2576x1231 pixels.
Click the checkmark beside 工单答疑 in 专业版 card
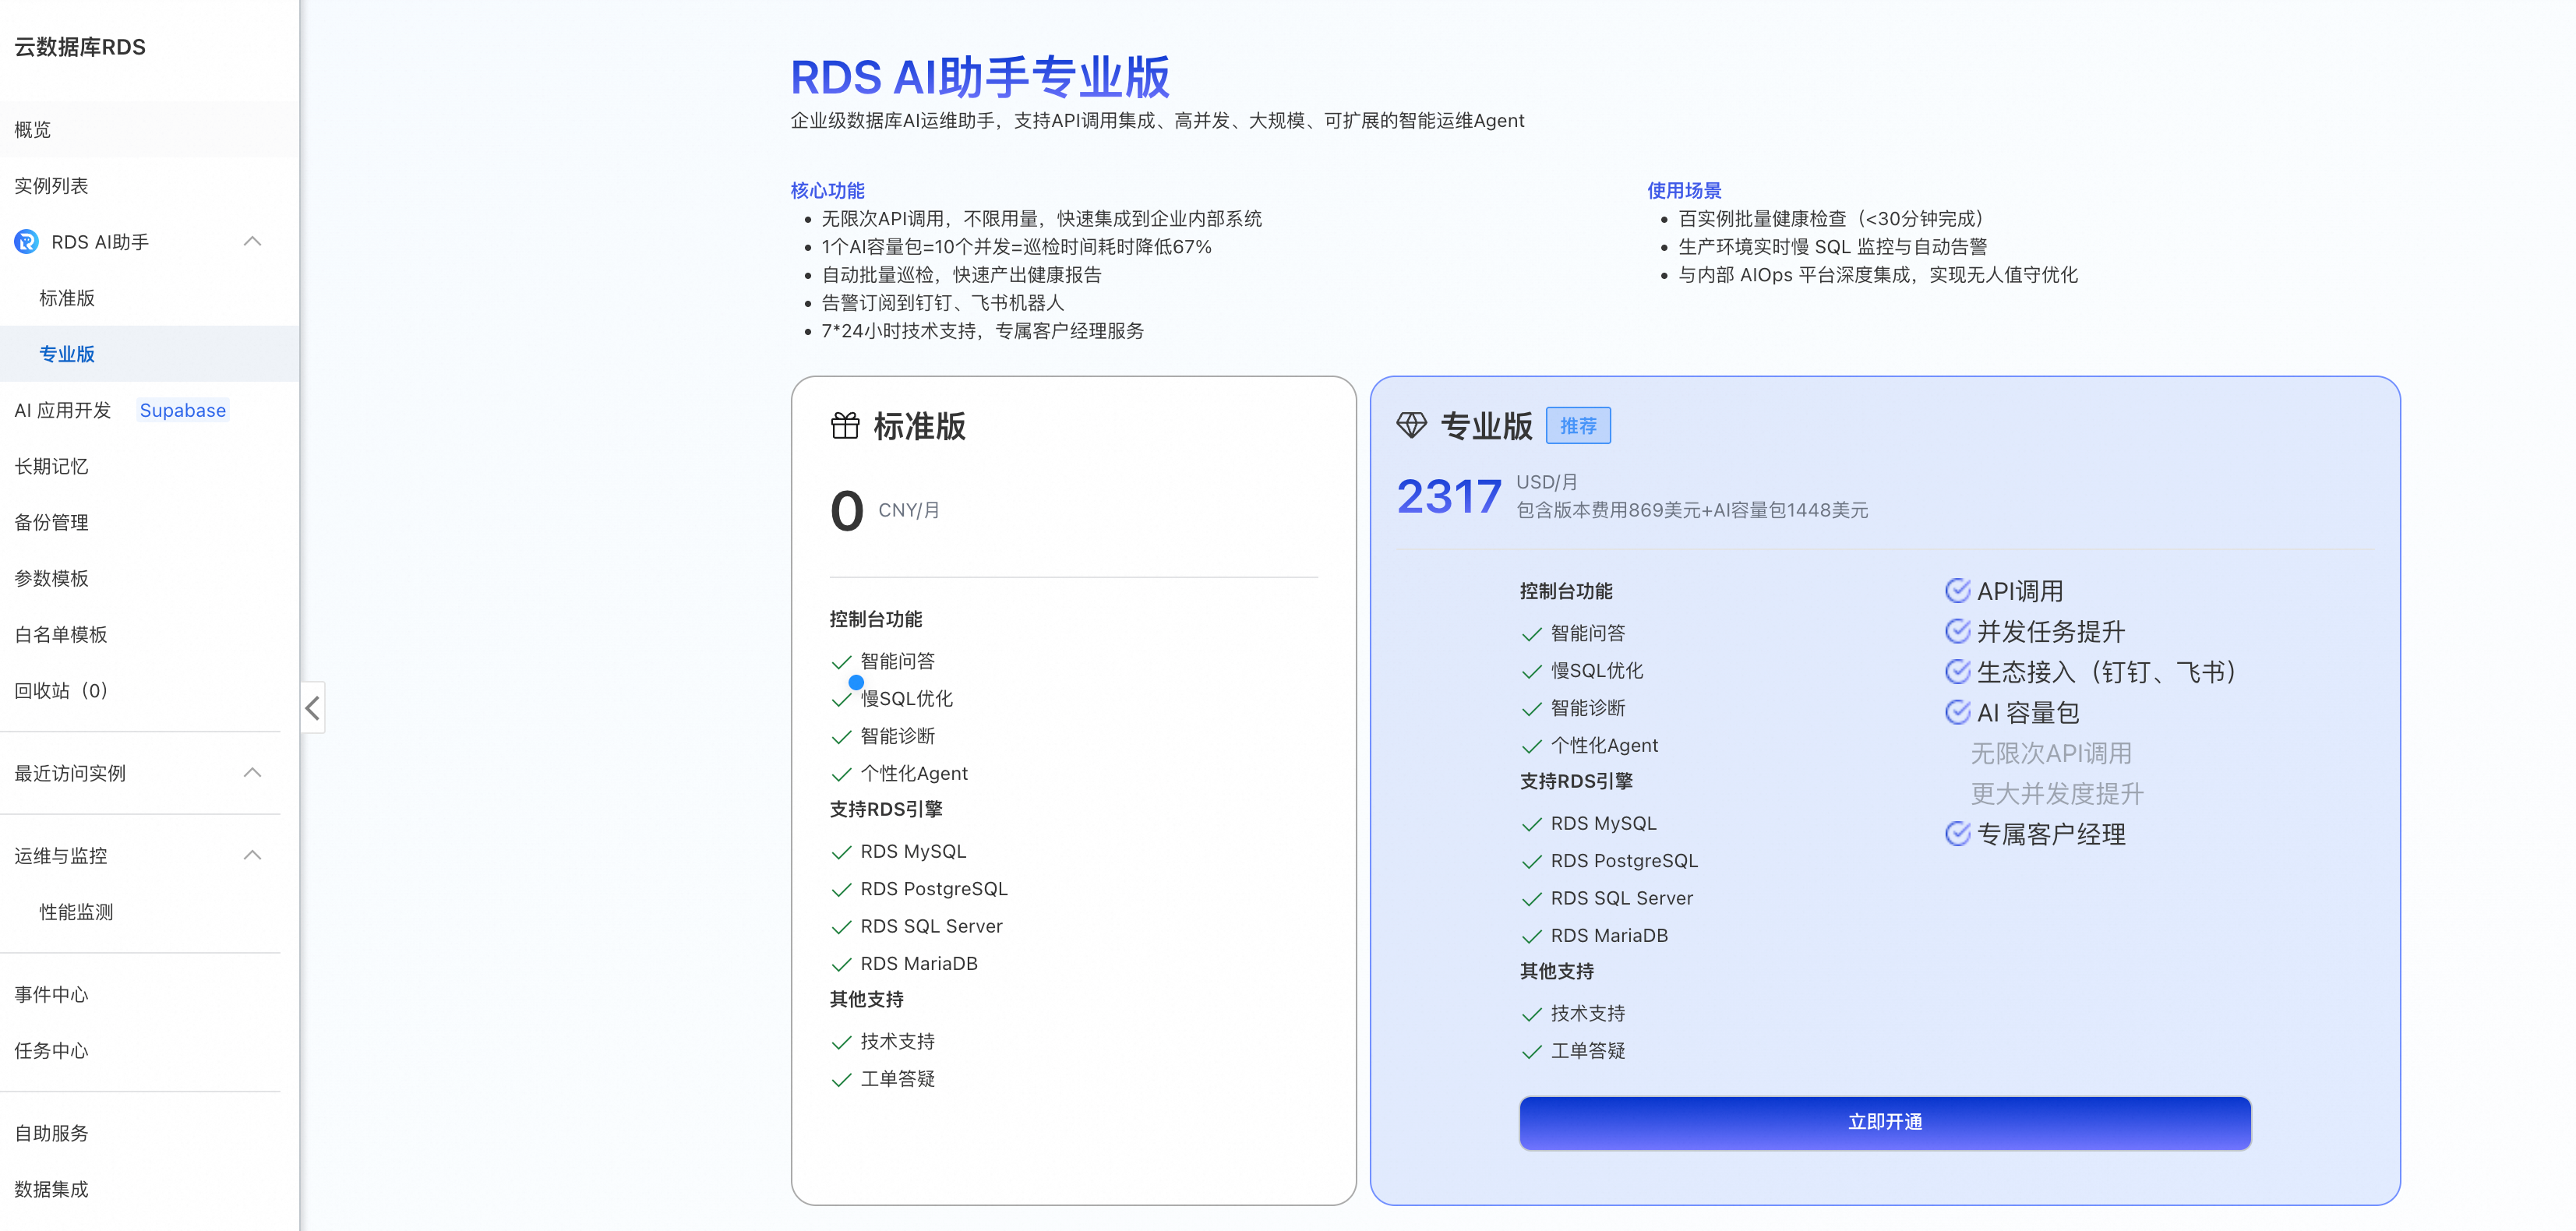pos(1531,1052)
